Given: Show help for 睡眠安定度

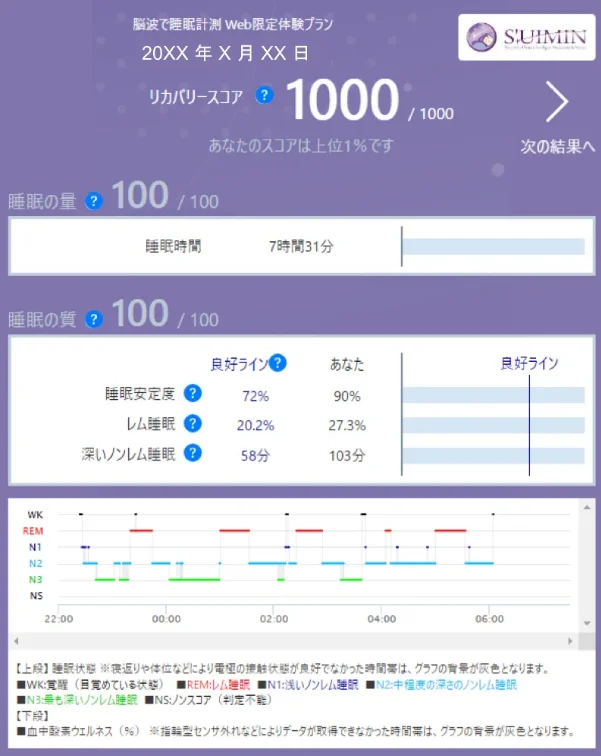Looking at the screenshot, I should click(x=193, y=393).
